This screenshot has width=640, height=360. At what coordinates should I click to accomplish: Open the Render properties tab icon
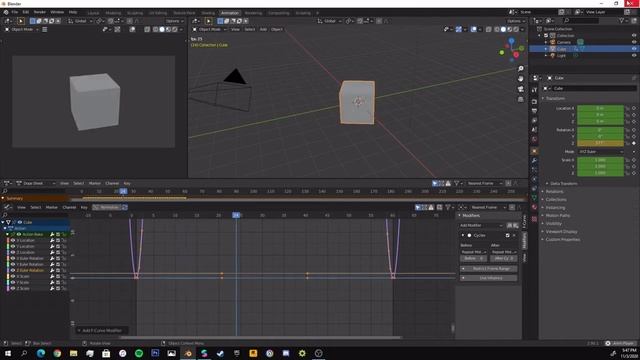pos(534,101)
